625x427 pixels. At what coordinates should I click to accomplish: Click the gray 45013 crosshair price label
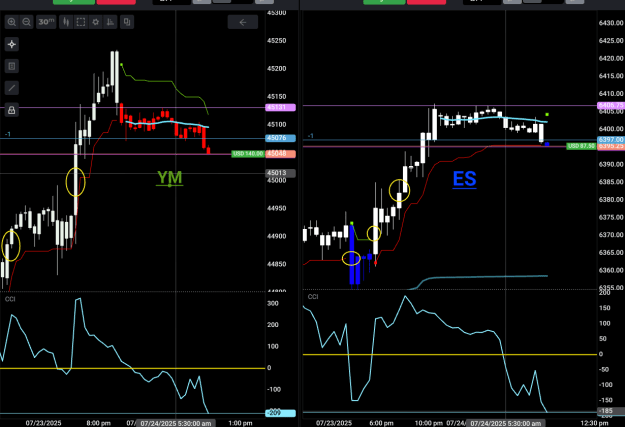point(281,173)
